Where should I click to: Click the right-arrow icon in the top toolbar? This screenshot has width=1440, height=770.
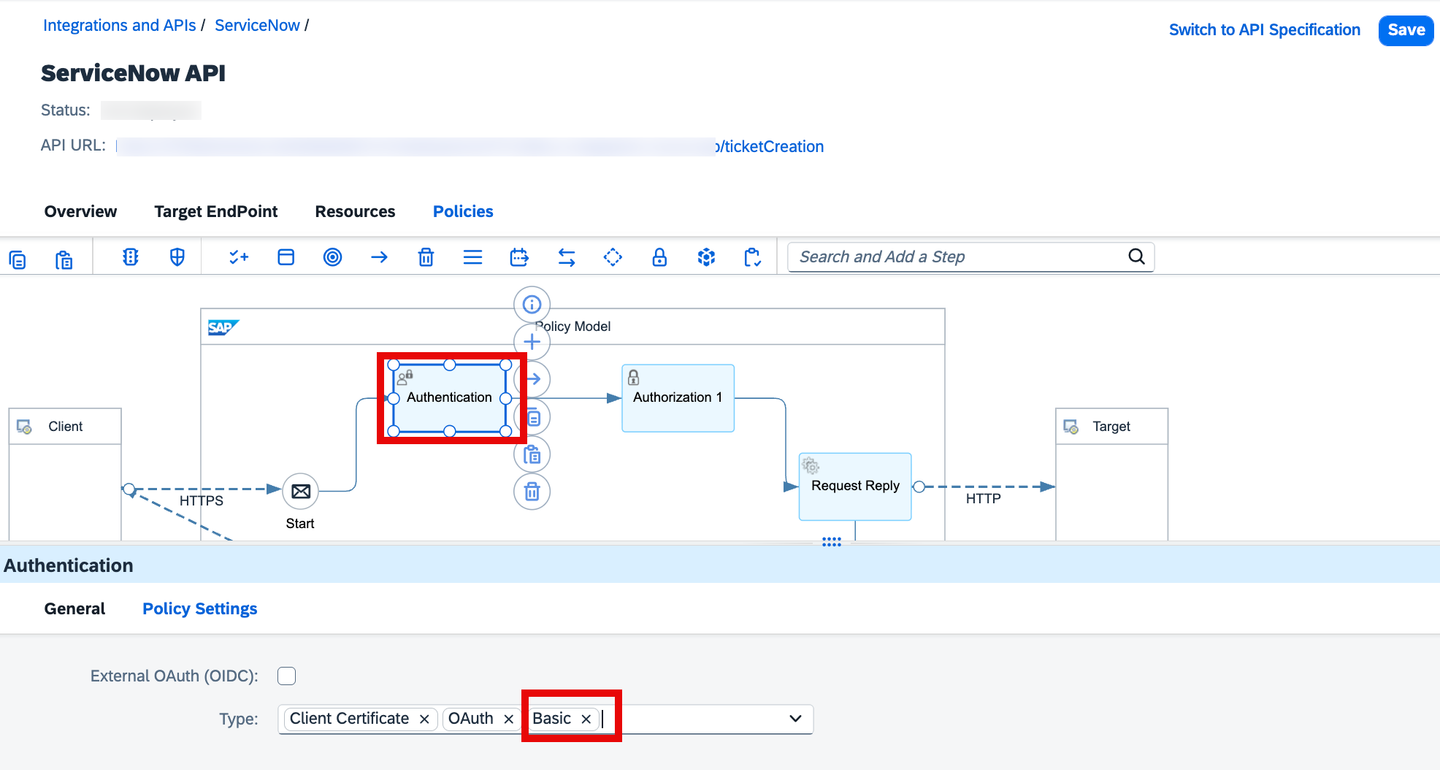379,257
